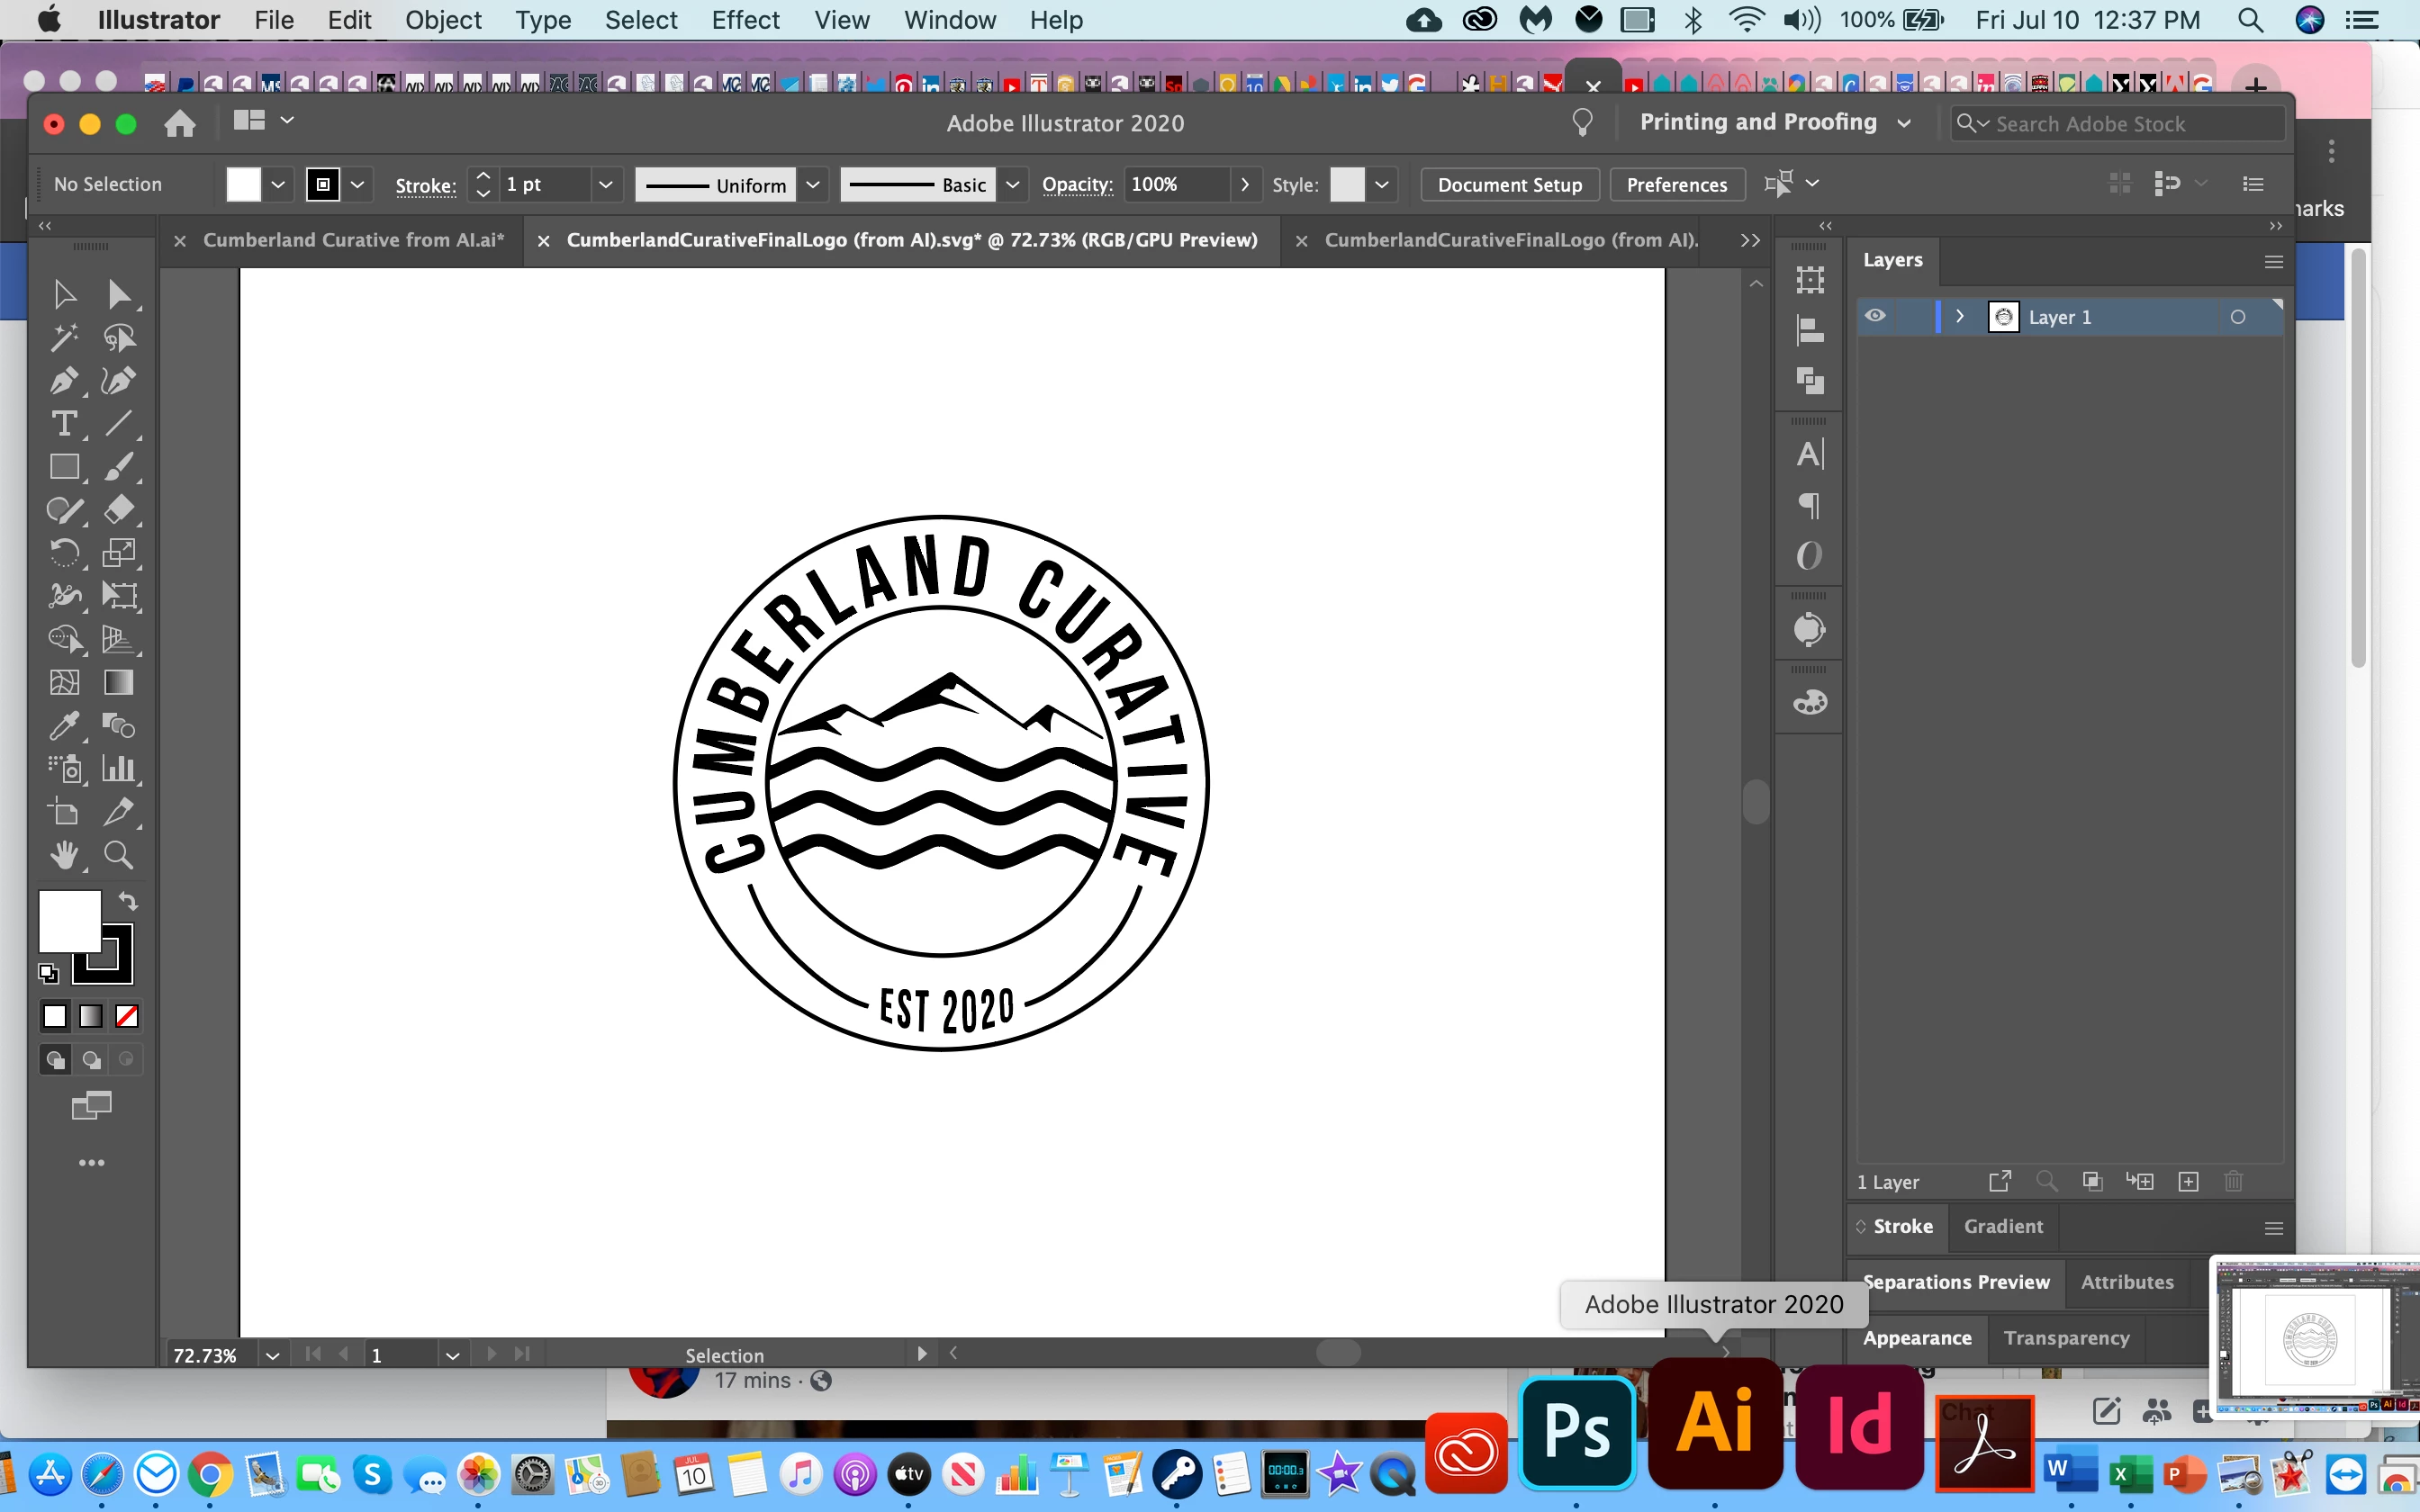
Task: Select the Eyedropper tool
Action: 63,726
